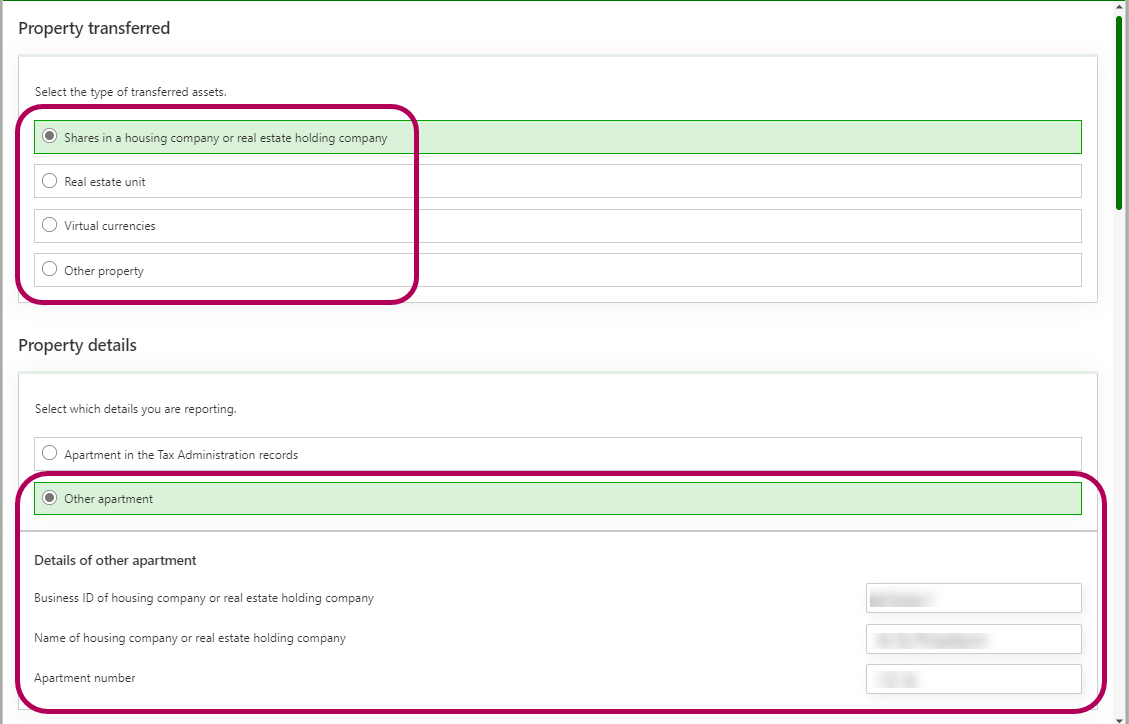The height and width of the screenshot is (724, 1129).
Task: Click the Apartment number input field
Action: [x=973, y=679]
